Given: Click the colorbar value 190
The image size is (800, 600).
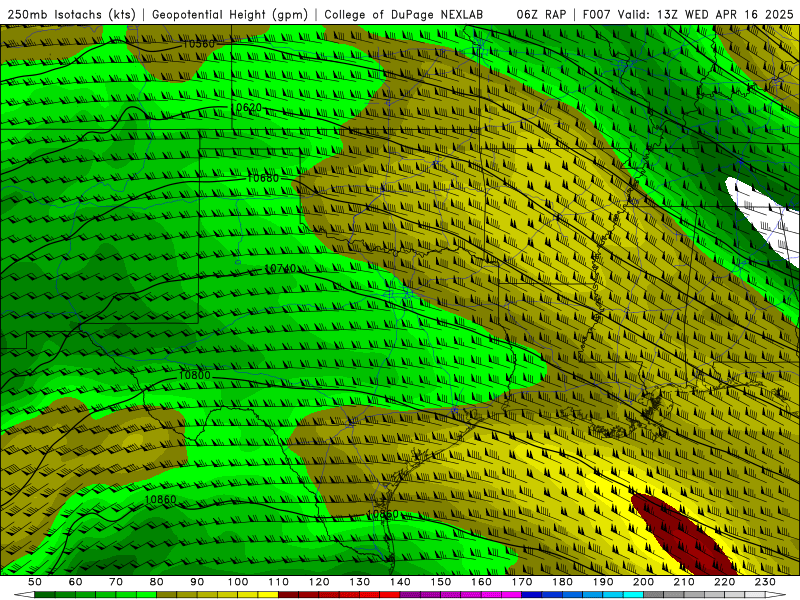Looking at the screenshot, I should point(603,582).
